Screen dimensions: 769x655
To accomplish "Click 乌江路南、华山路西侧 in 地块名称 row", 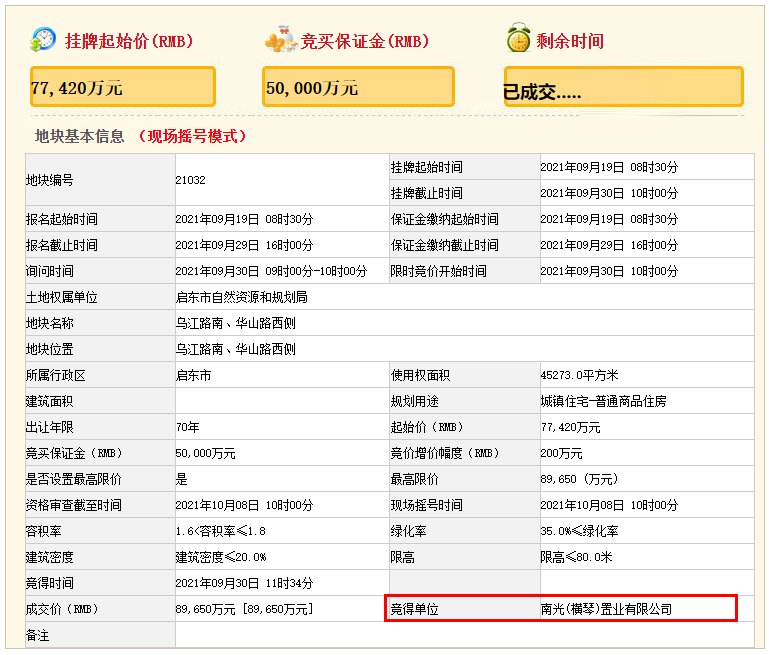I will point(235,323).
